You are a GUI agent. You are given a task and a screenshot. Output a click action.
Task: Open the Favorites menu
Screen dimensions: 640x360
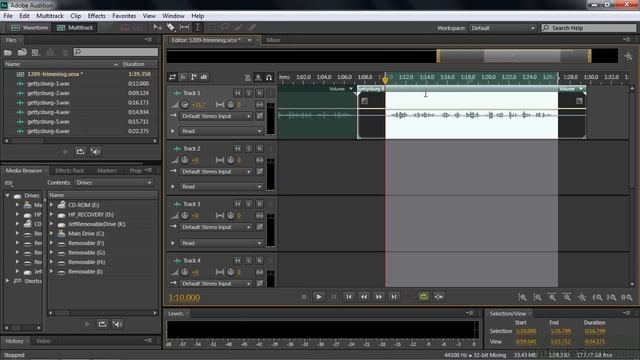[x=124, y=16]
